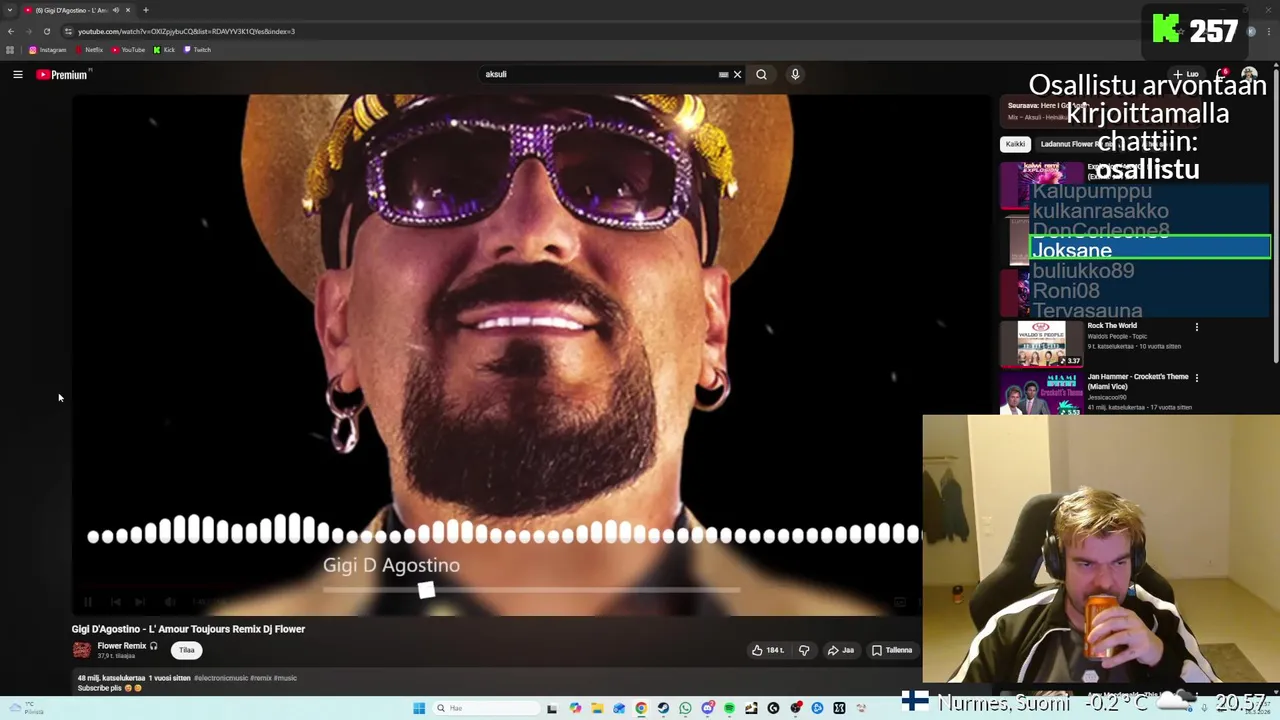Open the Twitch bookmark
Screen dimensions: 1280x720
tap(197, 50)
